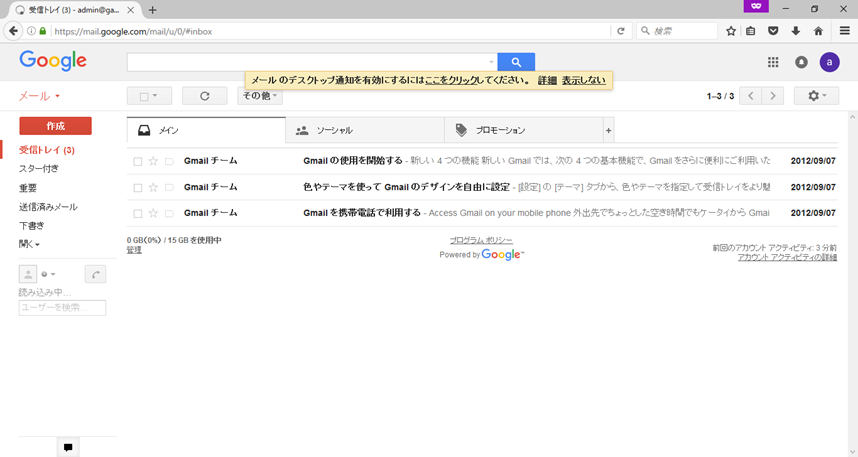The width and height of the screenshot is (858, 457).
Task: Open 受信トレイ (3) folder
Action: (x=47, y=150)
